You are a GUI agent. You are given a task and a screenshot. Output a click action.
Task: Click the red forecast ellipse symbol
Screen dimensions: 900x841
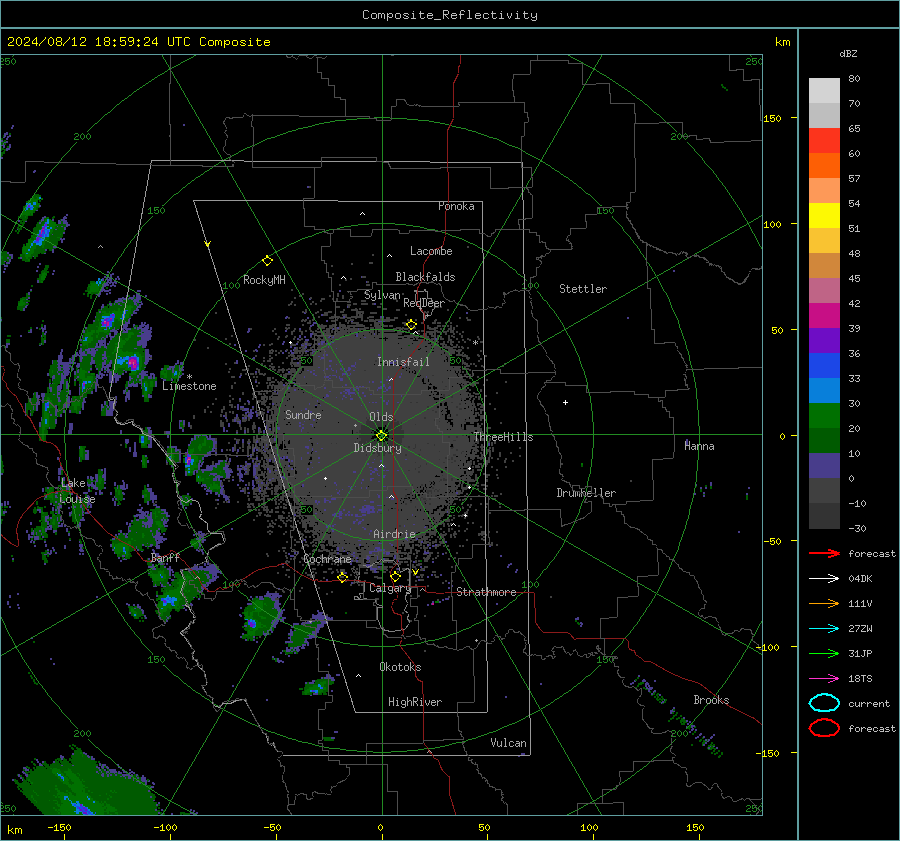(x=824, y=728)
